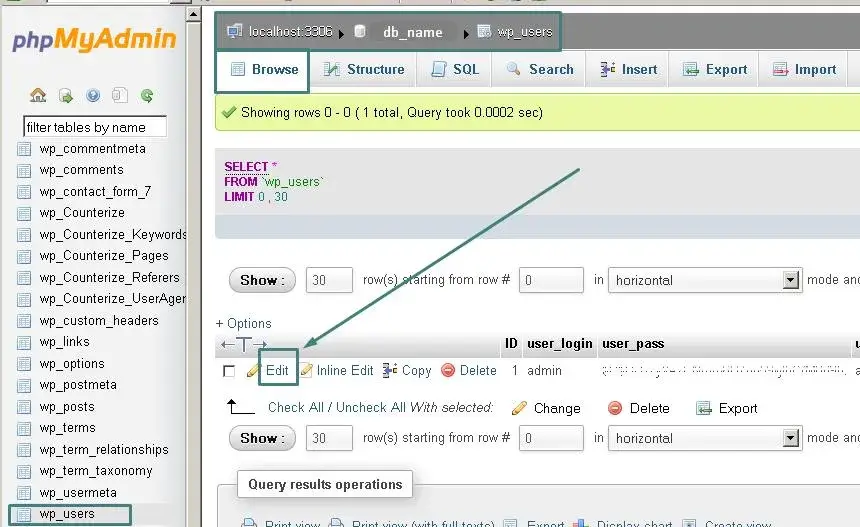Open the wp_term_taxonomy table
The image size is (860, 527).
point(96,471)
